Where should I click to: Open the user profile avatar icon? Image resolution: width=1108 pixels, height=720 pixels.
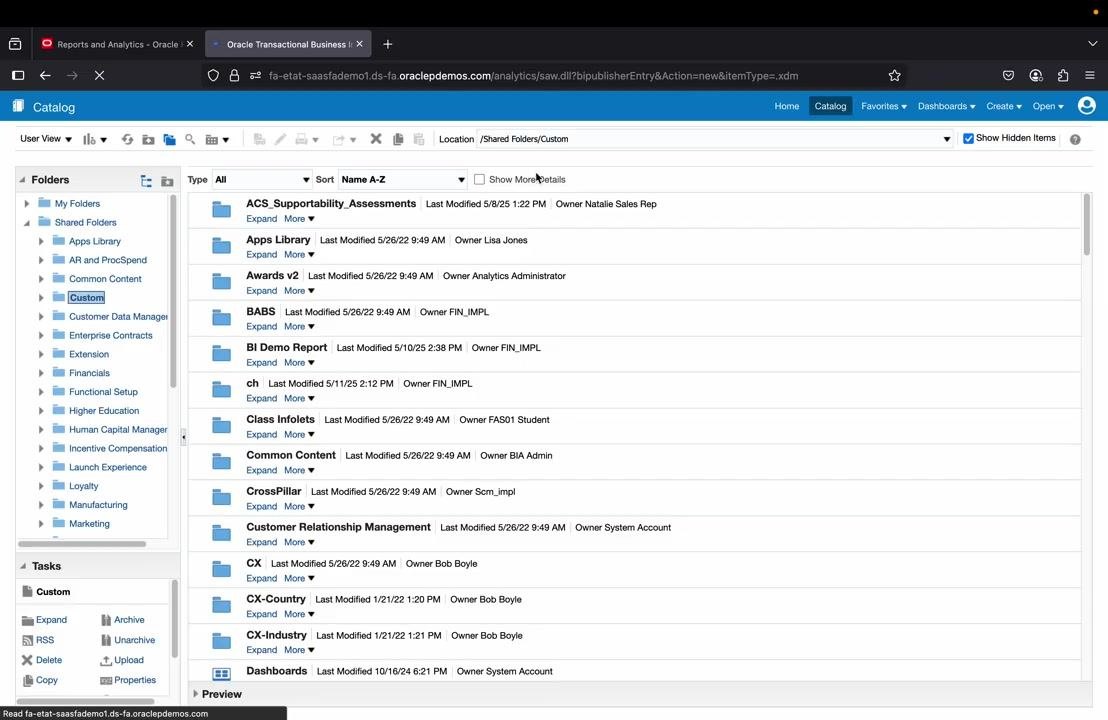pyautogui.click(x=1087, y=106)
